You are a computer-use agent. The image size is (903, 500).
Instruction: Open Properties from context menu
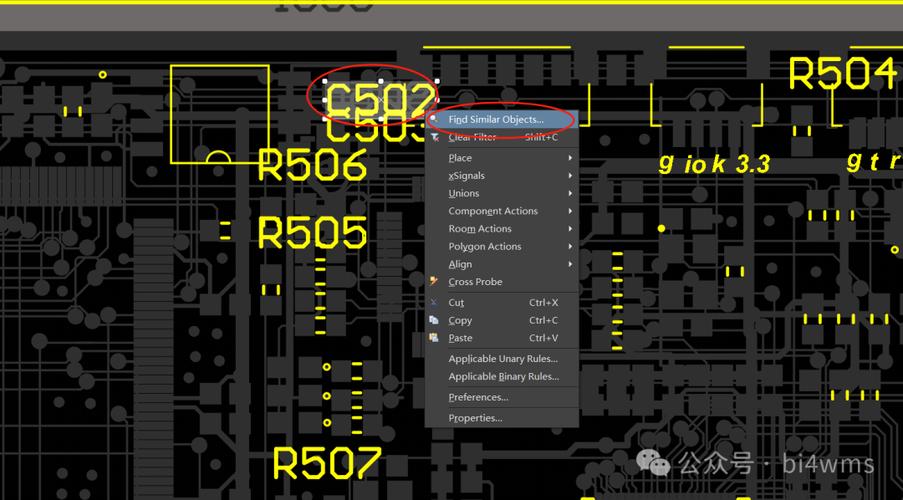[502, 418]
